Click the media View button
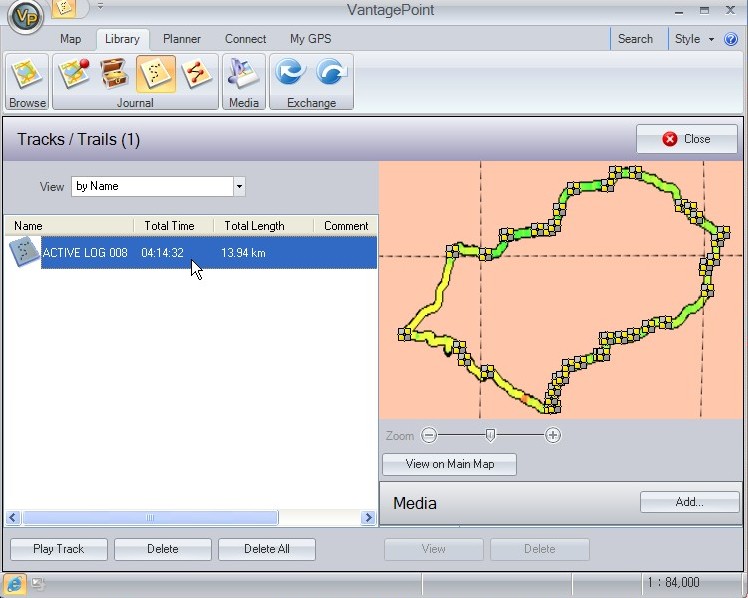The image size is (748, 598). pyautogui.click(x=434, y=549)
